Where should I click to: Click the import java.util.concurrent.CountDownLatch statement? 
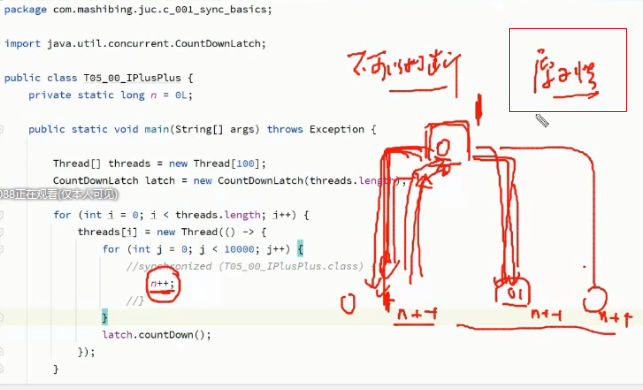pyautogui.click(x=135, y=43)
